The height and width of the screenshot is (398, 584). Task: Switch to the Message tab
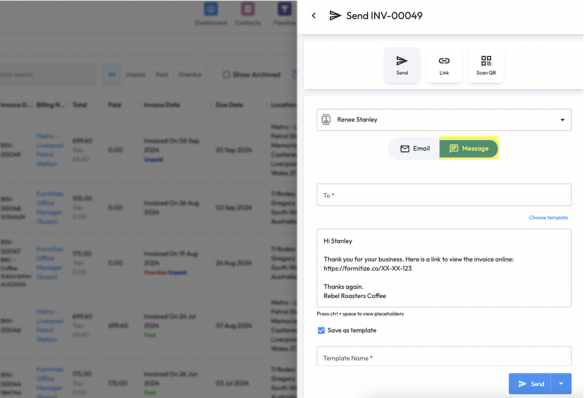pos(469,149)
